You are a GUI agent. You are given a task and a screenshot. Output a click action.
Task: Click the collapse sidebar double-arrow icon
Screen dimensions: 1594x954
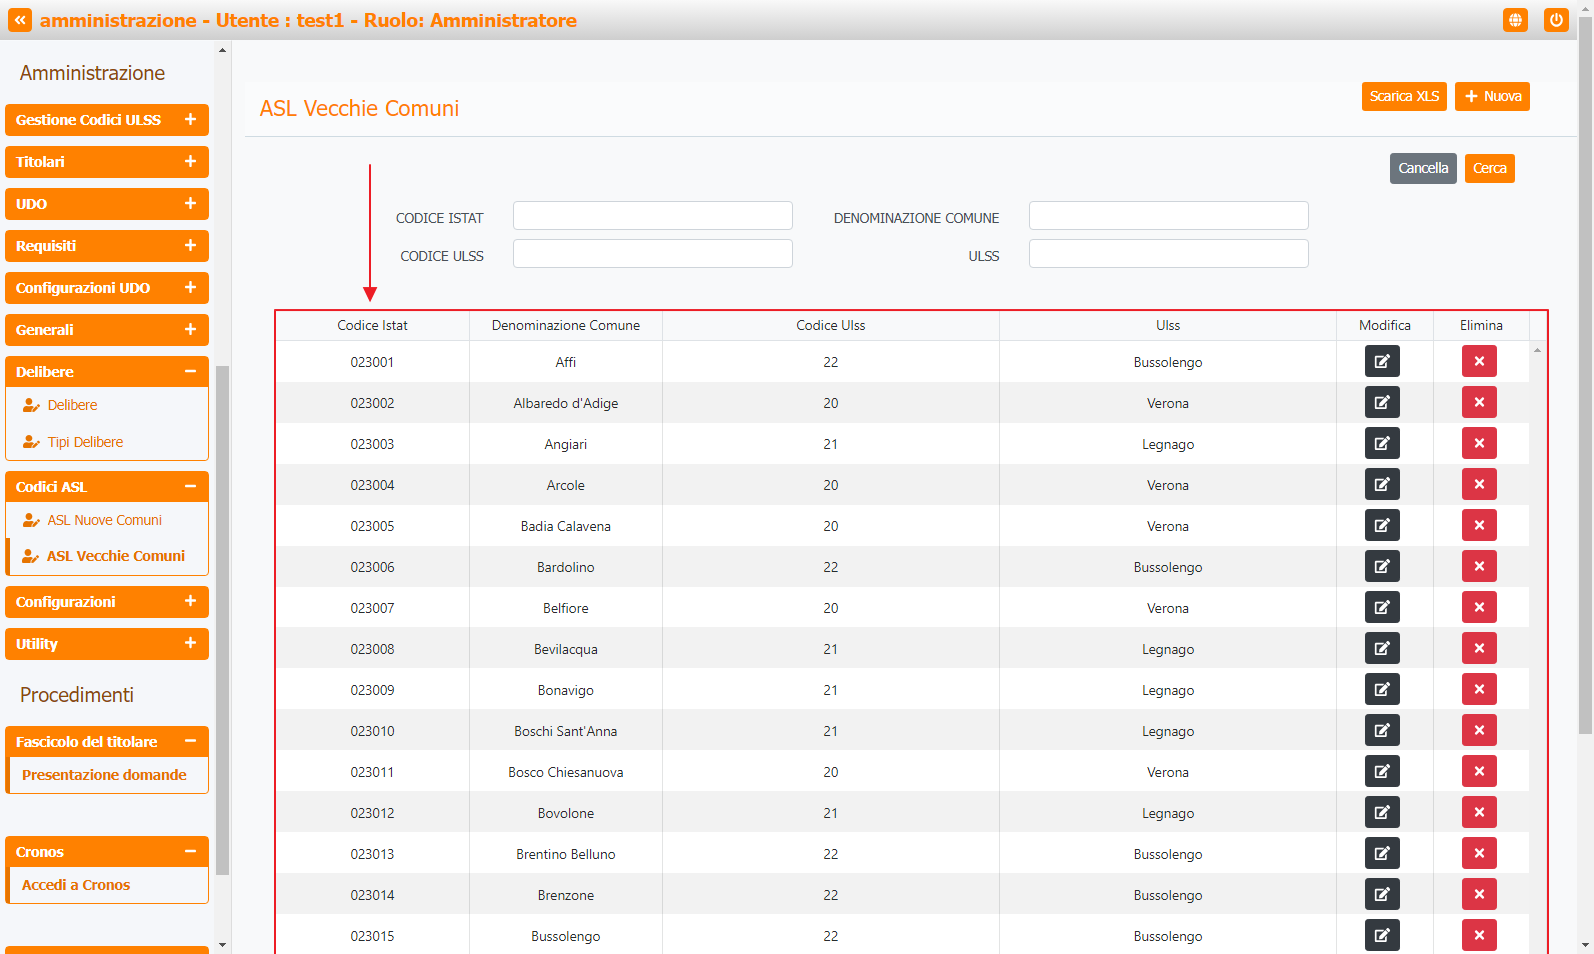tap(20, 20)
